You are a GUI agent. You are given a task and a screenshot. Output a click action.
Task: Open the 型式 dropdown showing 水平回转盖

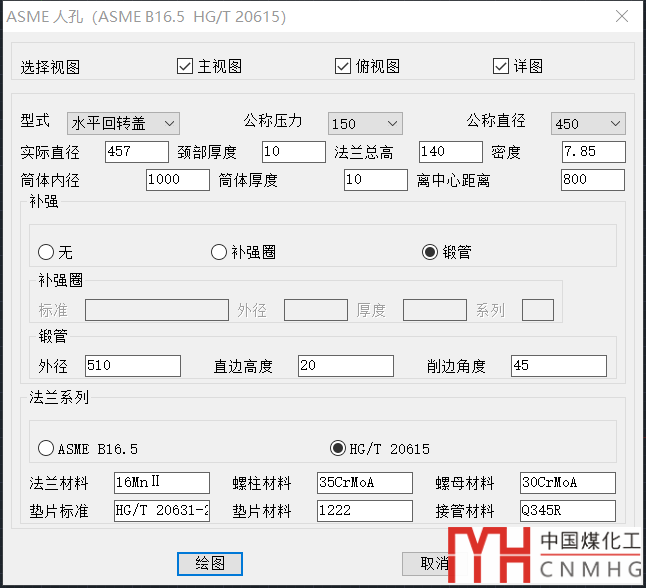pos(123,123)
